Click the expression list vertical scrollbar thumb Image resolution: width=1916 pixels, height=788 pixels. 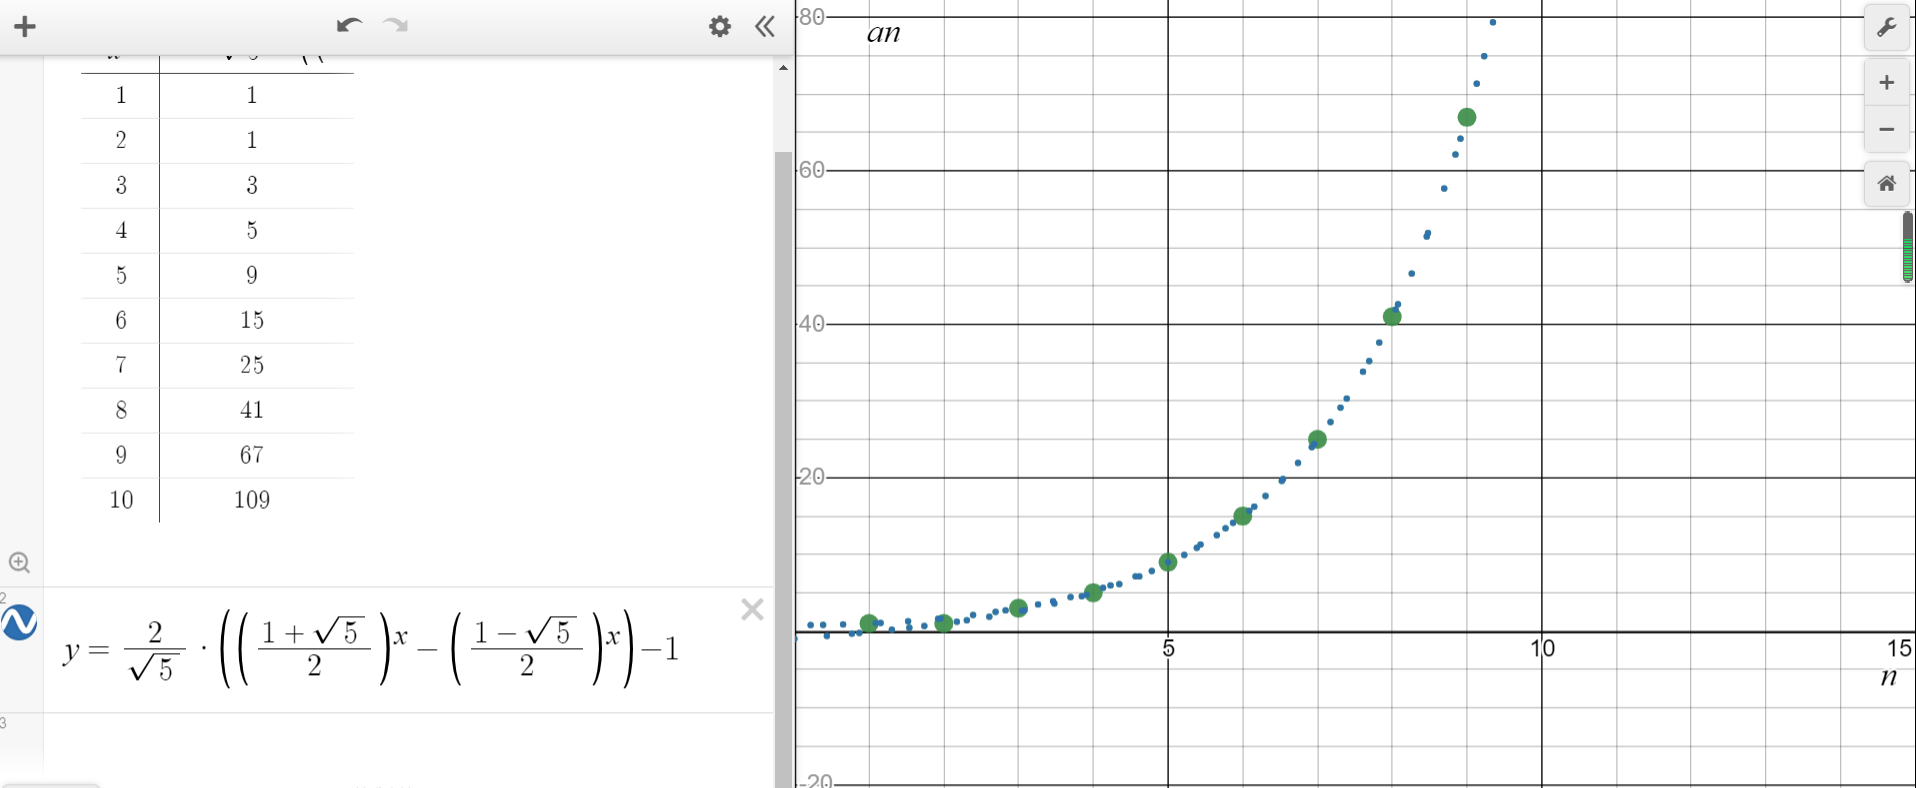coord(783,470)
